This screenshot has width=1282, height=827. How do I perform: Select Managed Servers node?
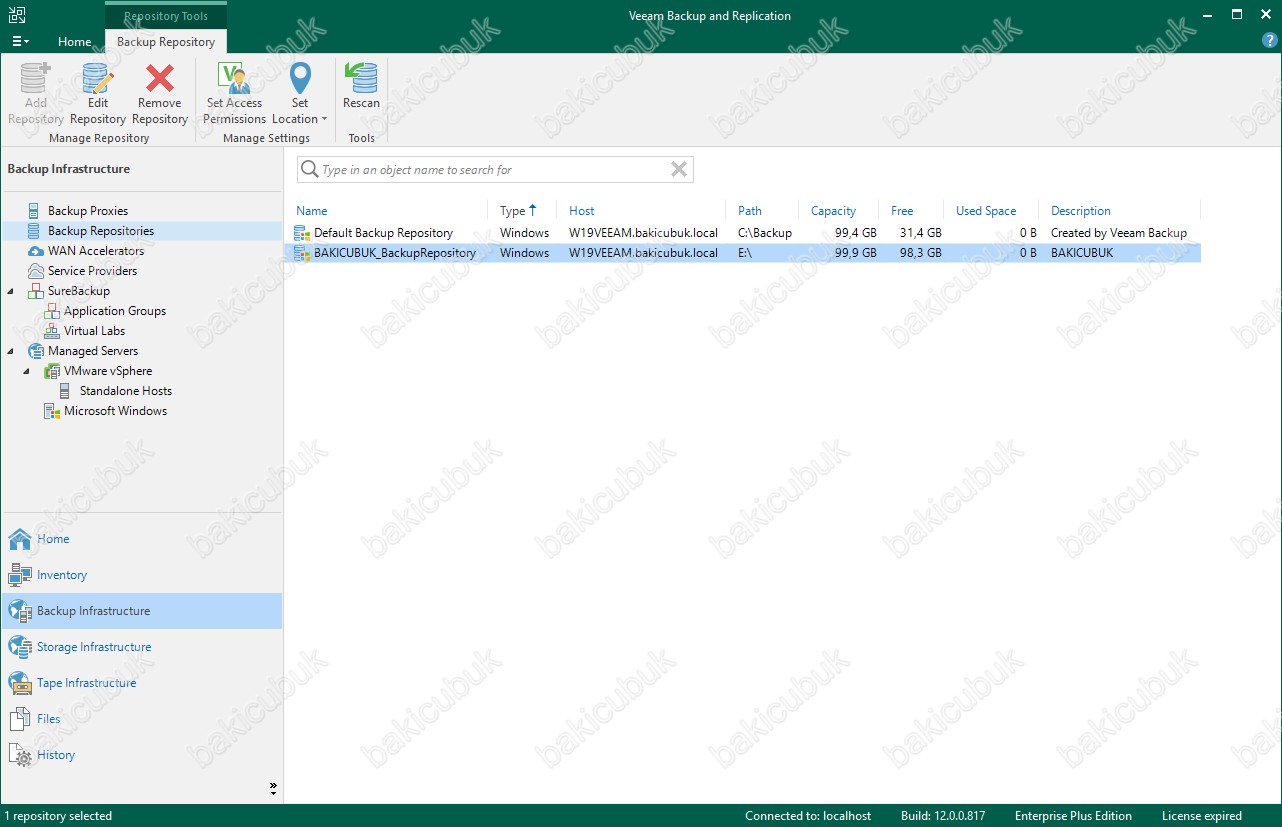point(93,351)
